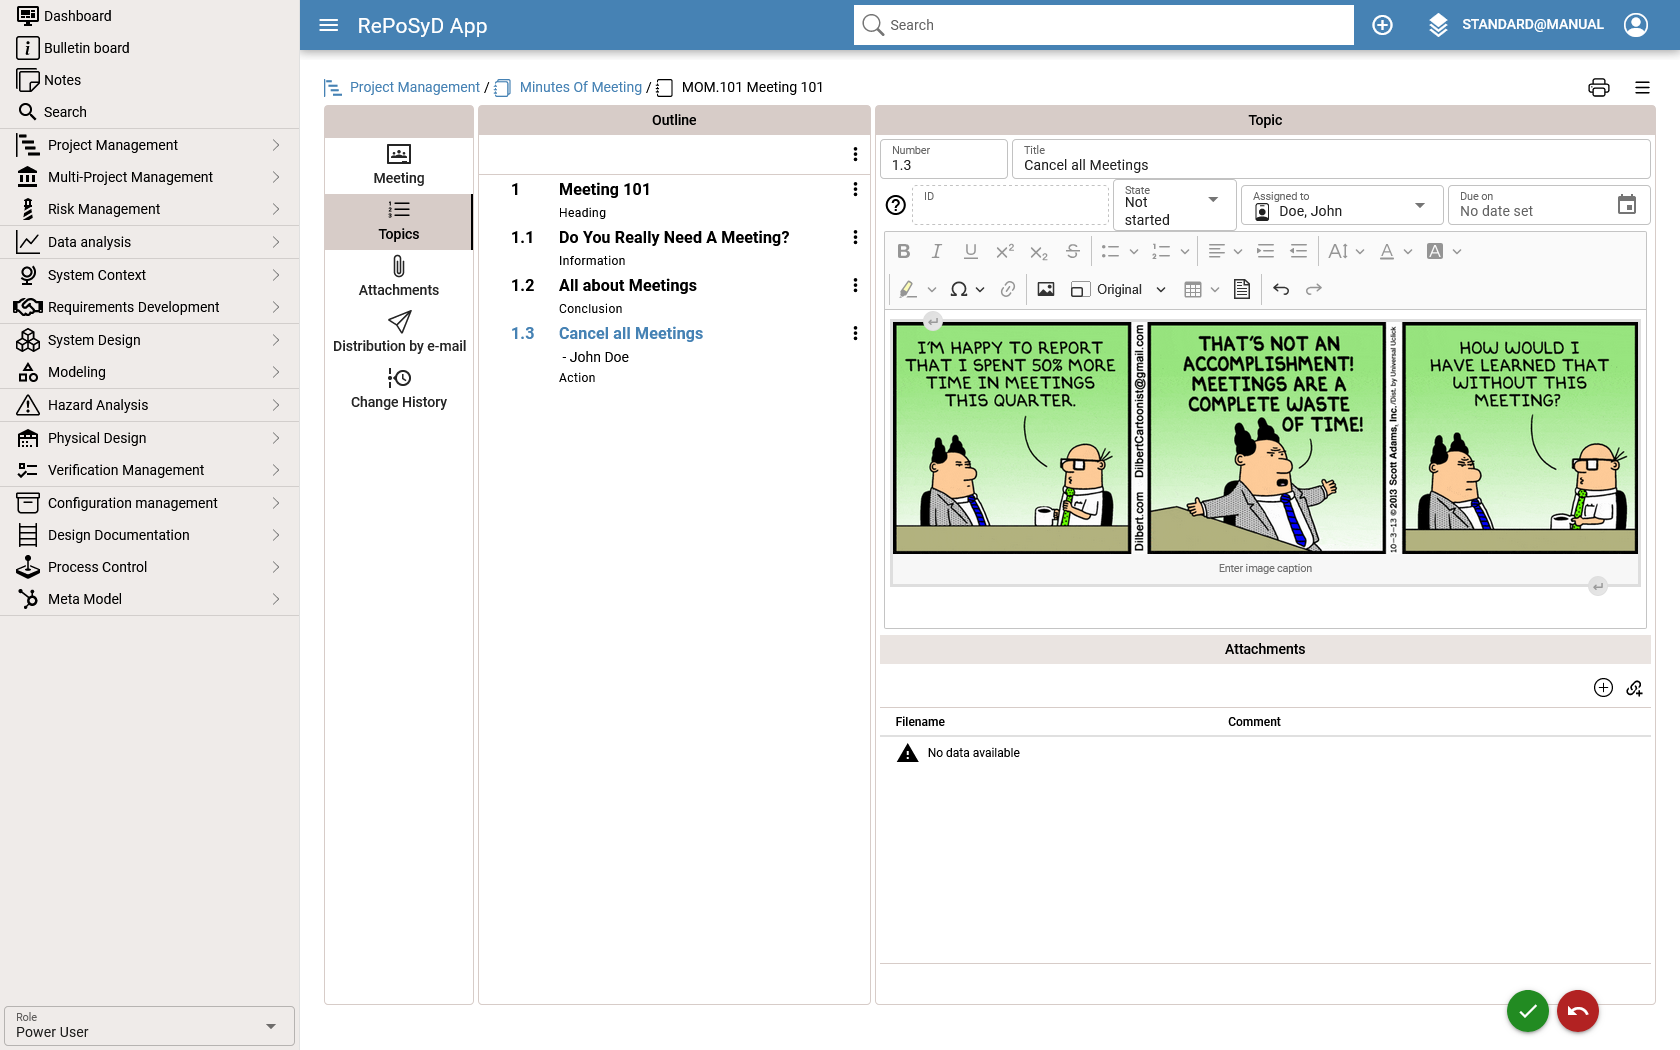Click the link attachment icon
The height and width of the screenshot is (1050, 1680).
point(1635,688)
